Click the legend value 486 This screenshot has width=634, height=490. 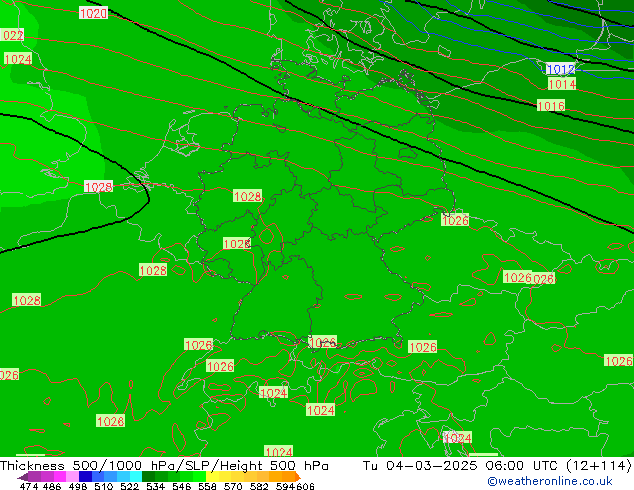click(x=51, y=486)
